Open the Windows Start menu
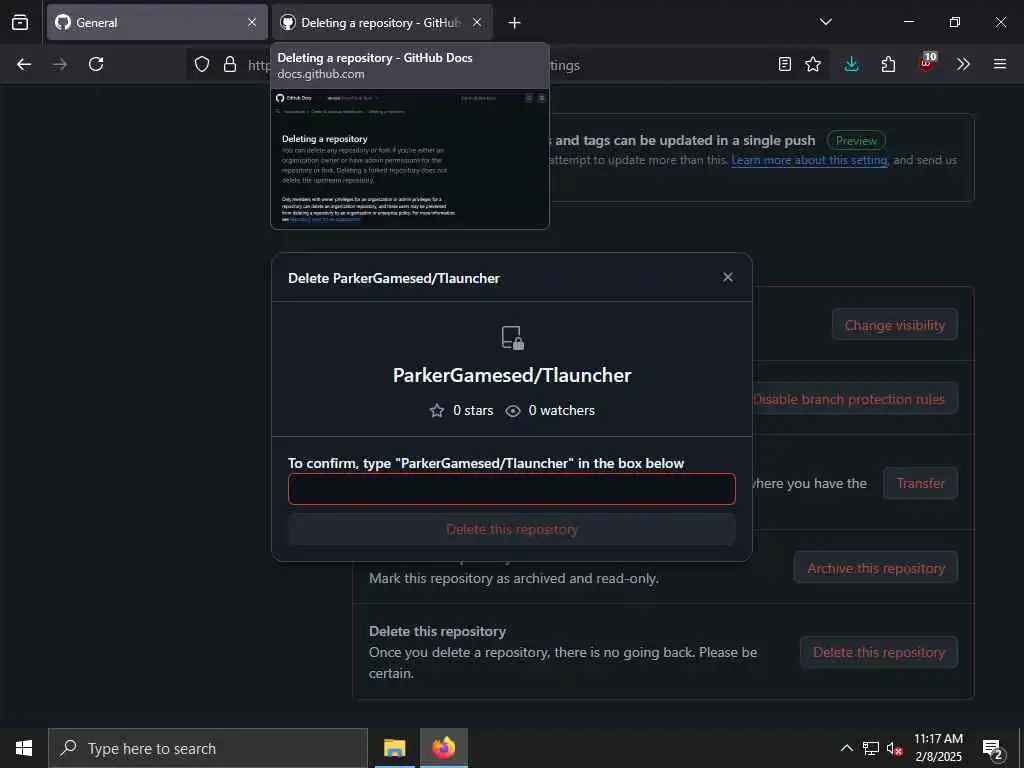The height and width of the screenshot is (768, 1024). (24, 748)
